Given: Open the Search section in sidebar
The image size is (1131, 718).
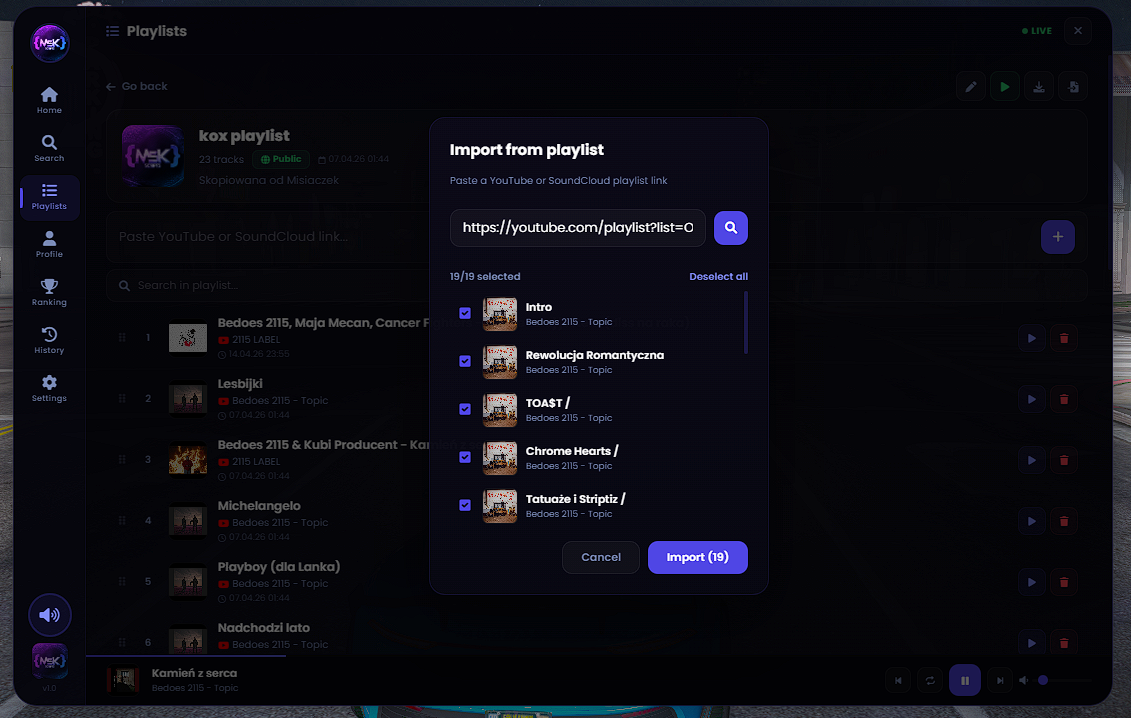Looking at the screenshot, I should click(49, 149).
